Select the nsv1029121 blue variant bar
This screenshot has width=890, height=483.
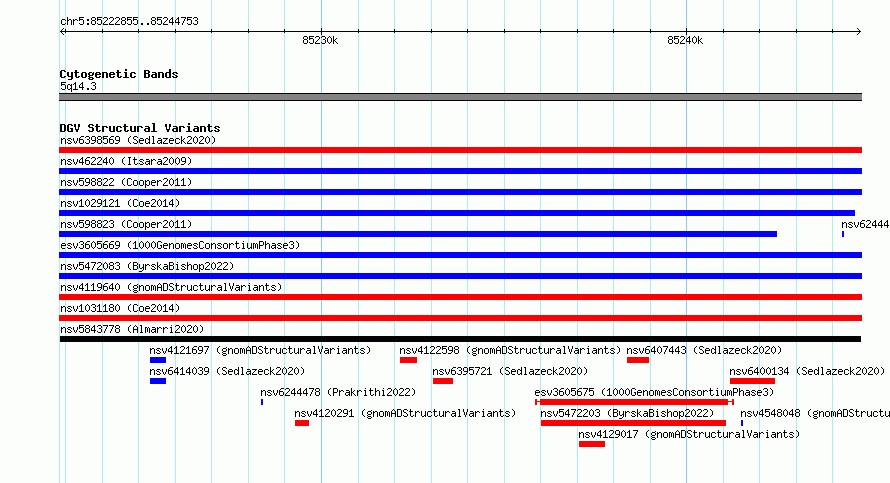(457, 213)
